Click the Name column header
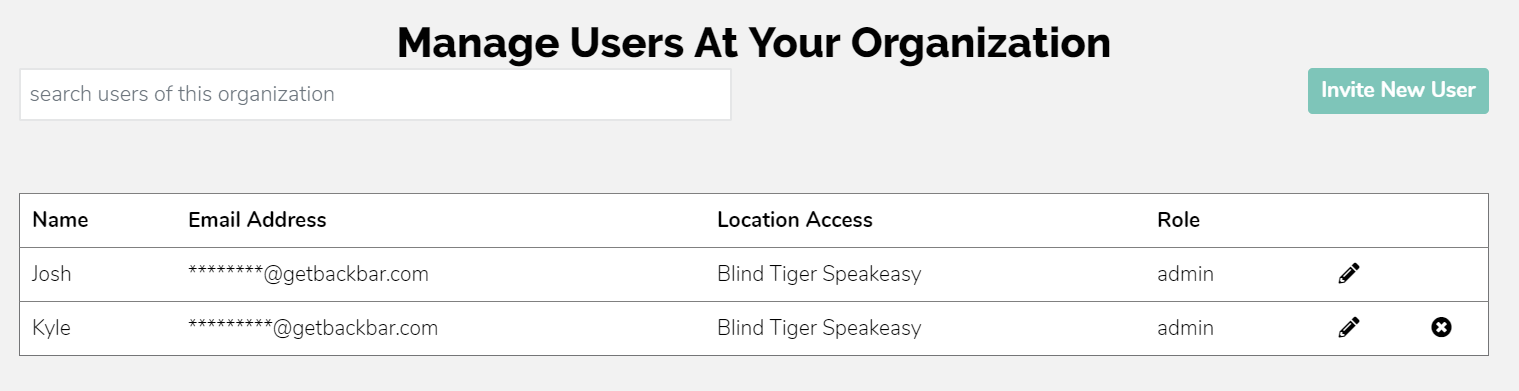Viewport: 1519px width, 391px height. coord(60,220)
